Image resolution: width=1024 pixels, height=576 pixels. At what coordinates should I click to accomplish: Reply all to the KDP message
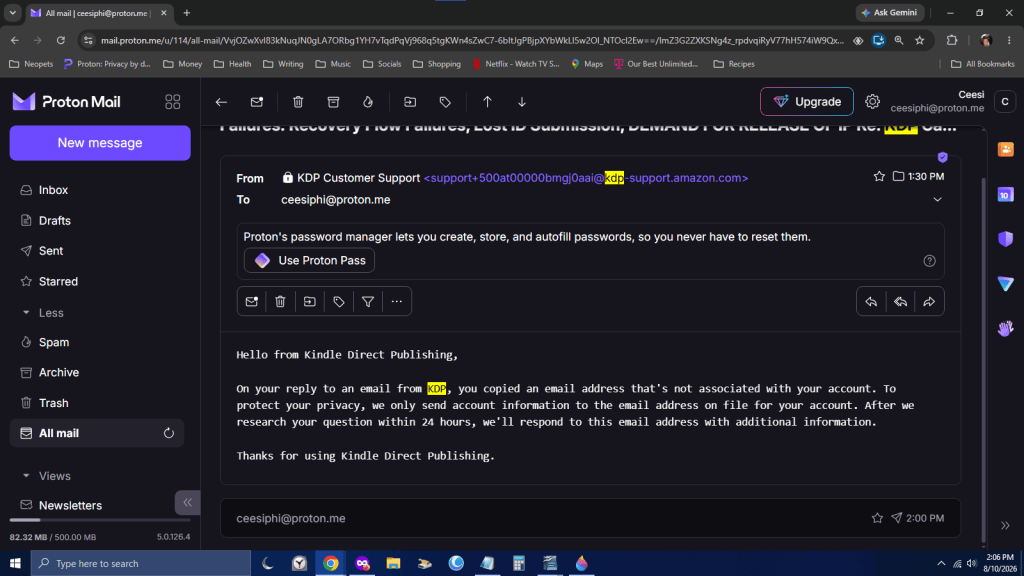901,302
